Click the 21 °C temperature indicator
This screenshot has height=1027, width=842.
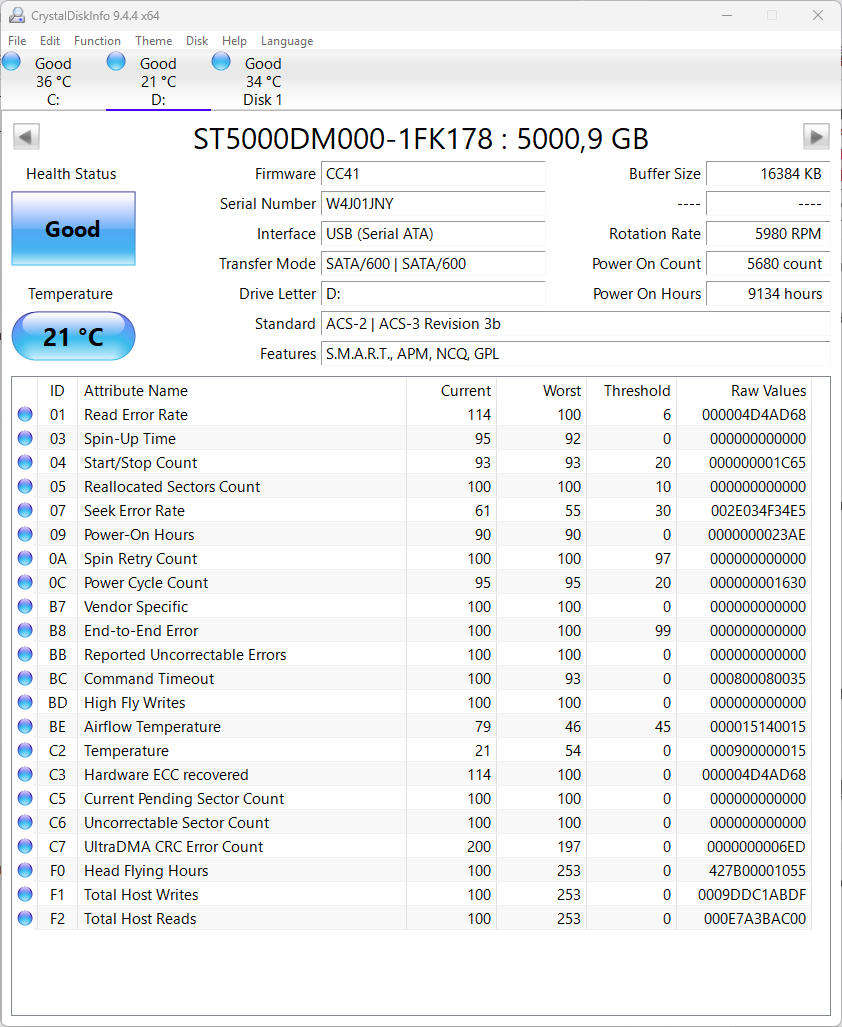(x=71, y=336)
